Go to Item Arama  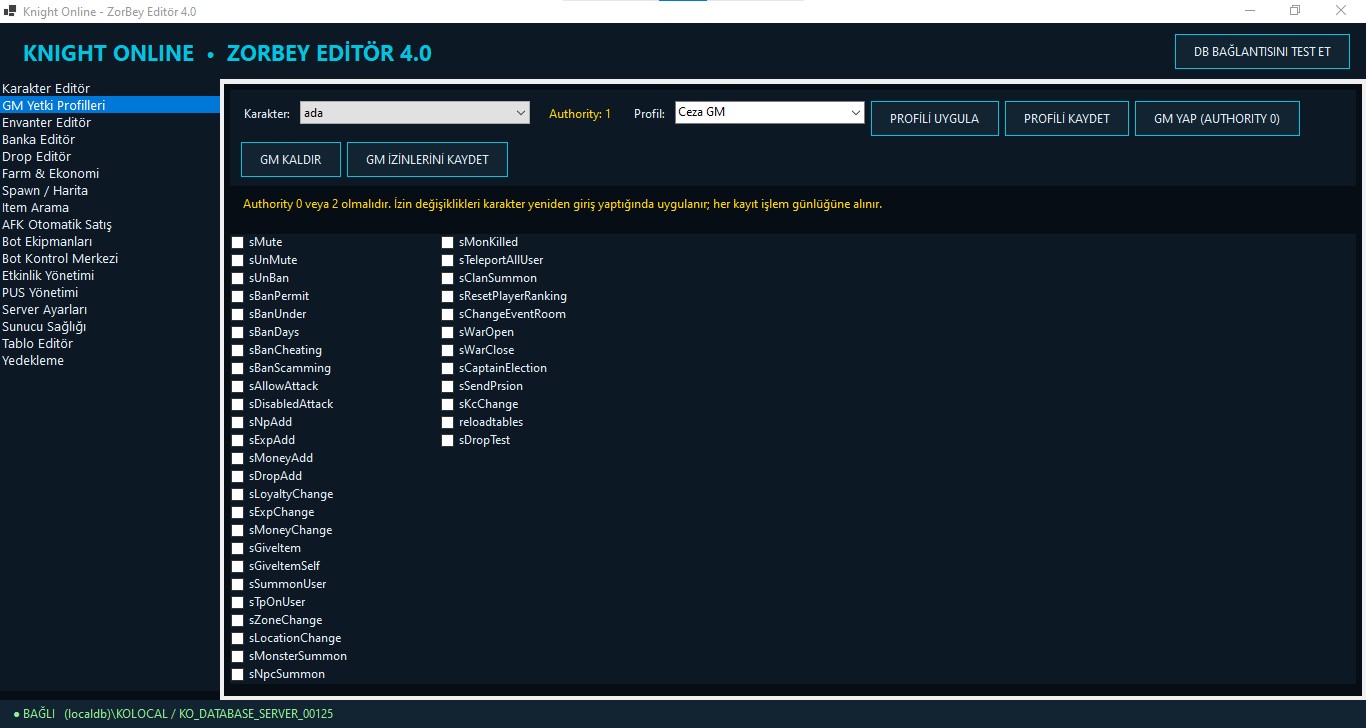click(110, 207)
